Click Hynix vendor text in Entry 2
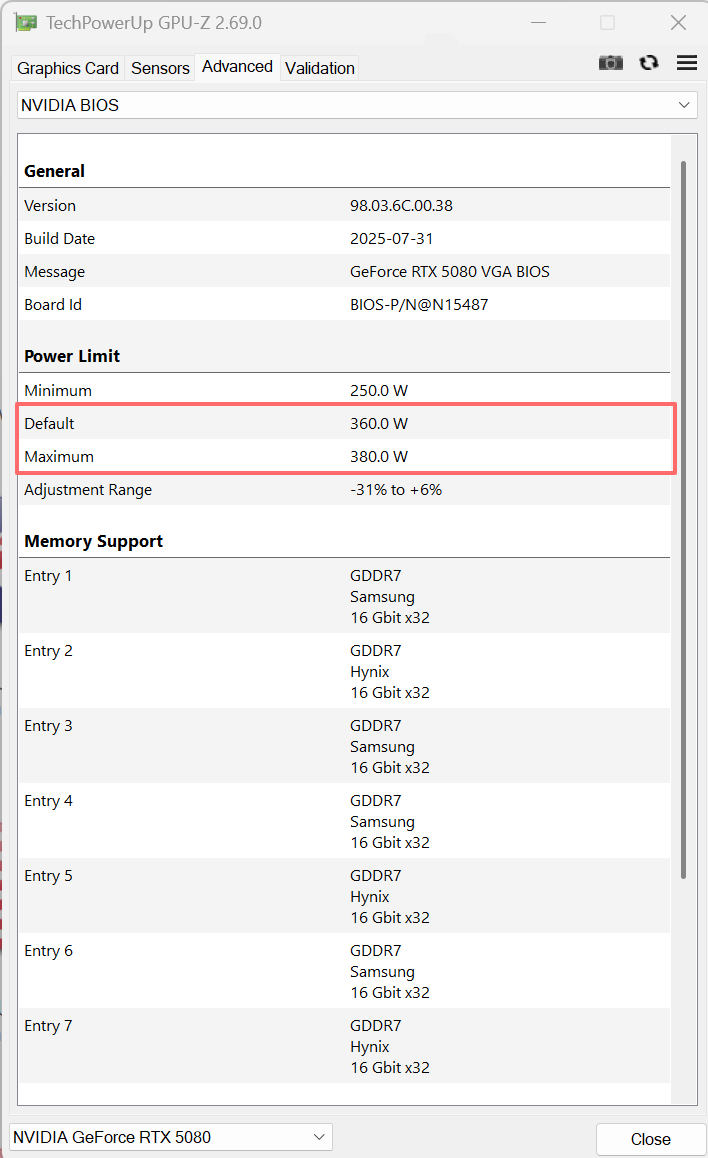The width and height of the screenshot is (708, 1158). 369,672
